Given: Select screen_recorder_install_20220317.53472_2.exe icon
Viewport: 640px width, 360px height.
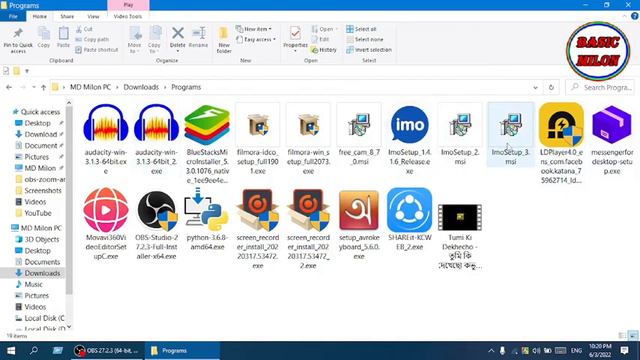Looking at the screenshot, I should [308, 210].
